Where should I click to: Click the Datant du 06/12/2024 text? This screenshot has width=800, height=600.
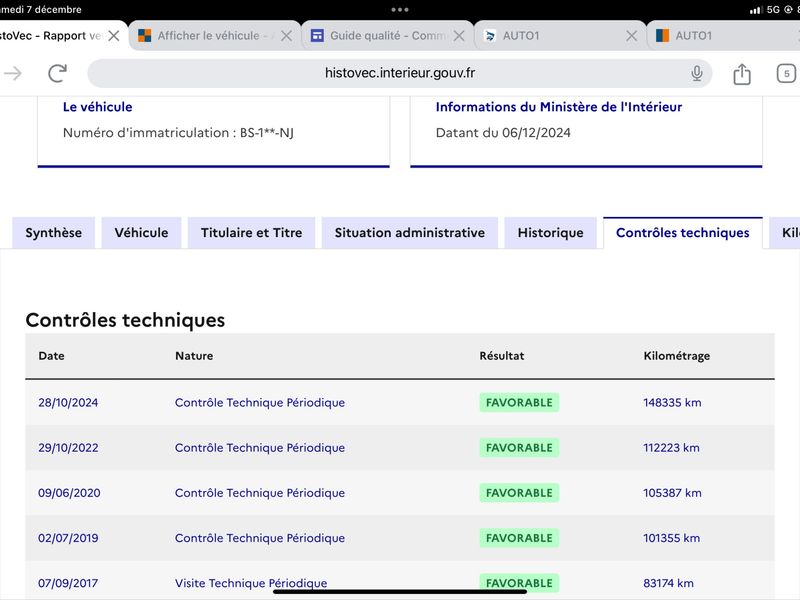[503, 133]
